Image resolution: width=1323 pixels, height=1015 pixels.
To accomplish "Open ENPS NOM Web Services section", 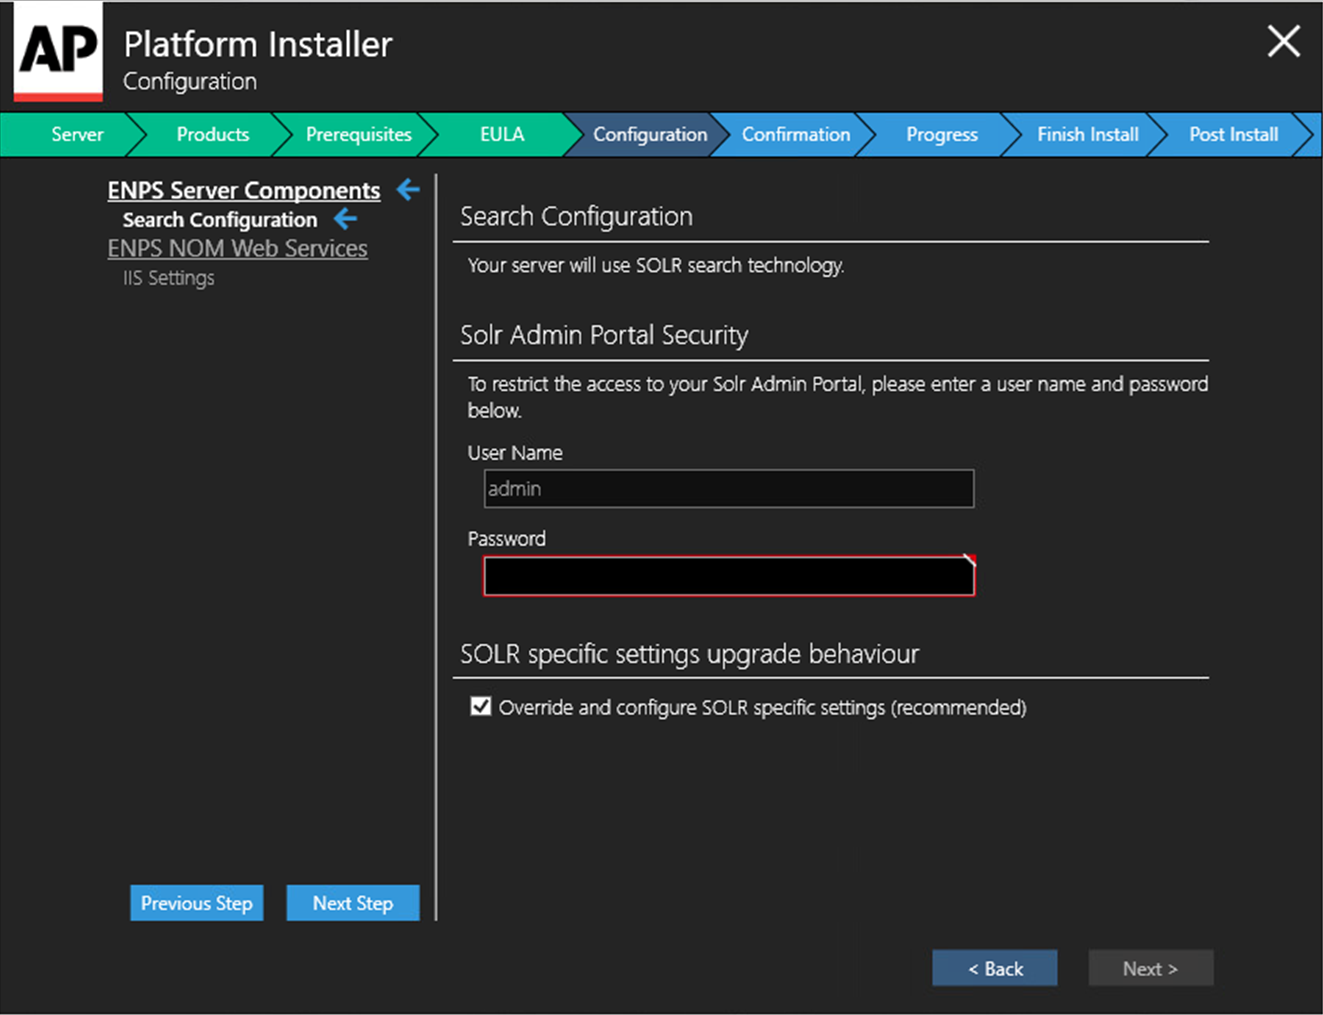I will pyautogui.click(x=237, y=248).
